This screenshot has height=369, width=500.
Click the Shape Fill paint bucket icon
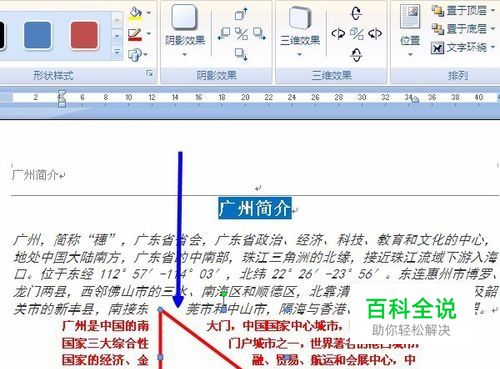click(x=135, y=13)
